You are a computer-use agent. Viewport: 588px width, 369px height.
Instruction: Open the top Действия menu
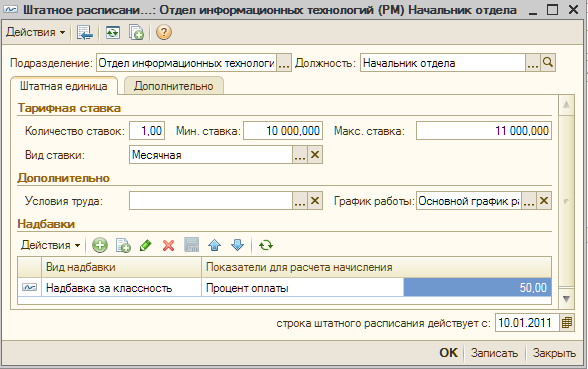[35, 33]
